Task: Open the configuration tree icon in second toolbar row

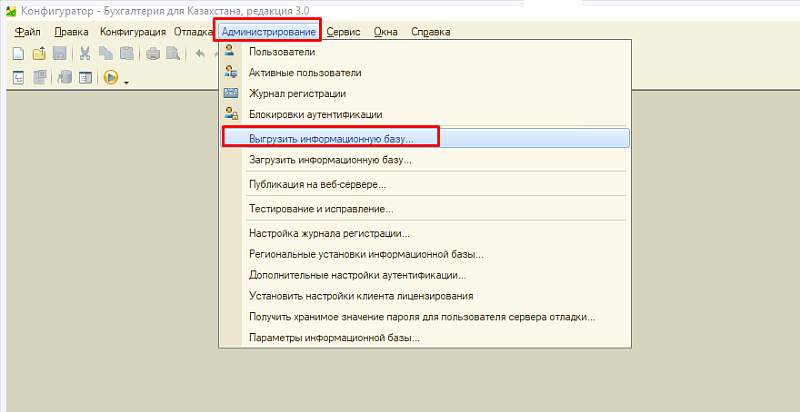Action: 17,77
